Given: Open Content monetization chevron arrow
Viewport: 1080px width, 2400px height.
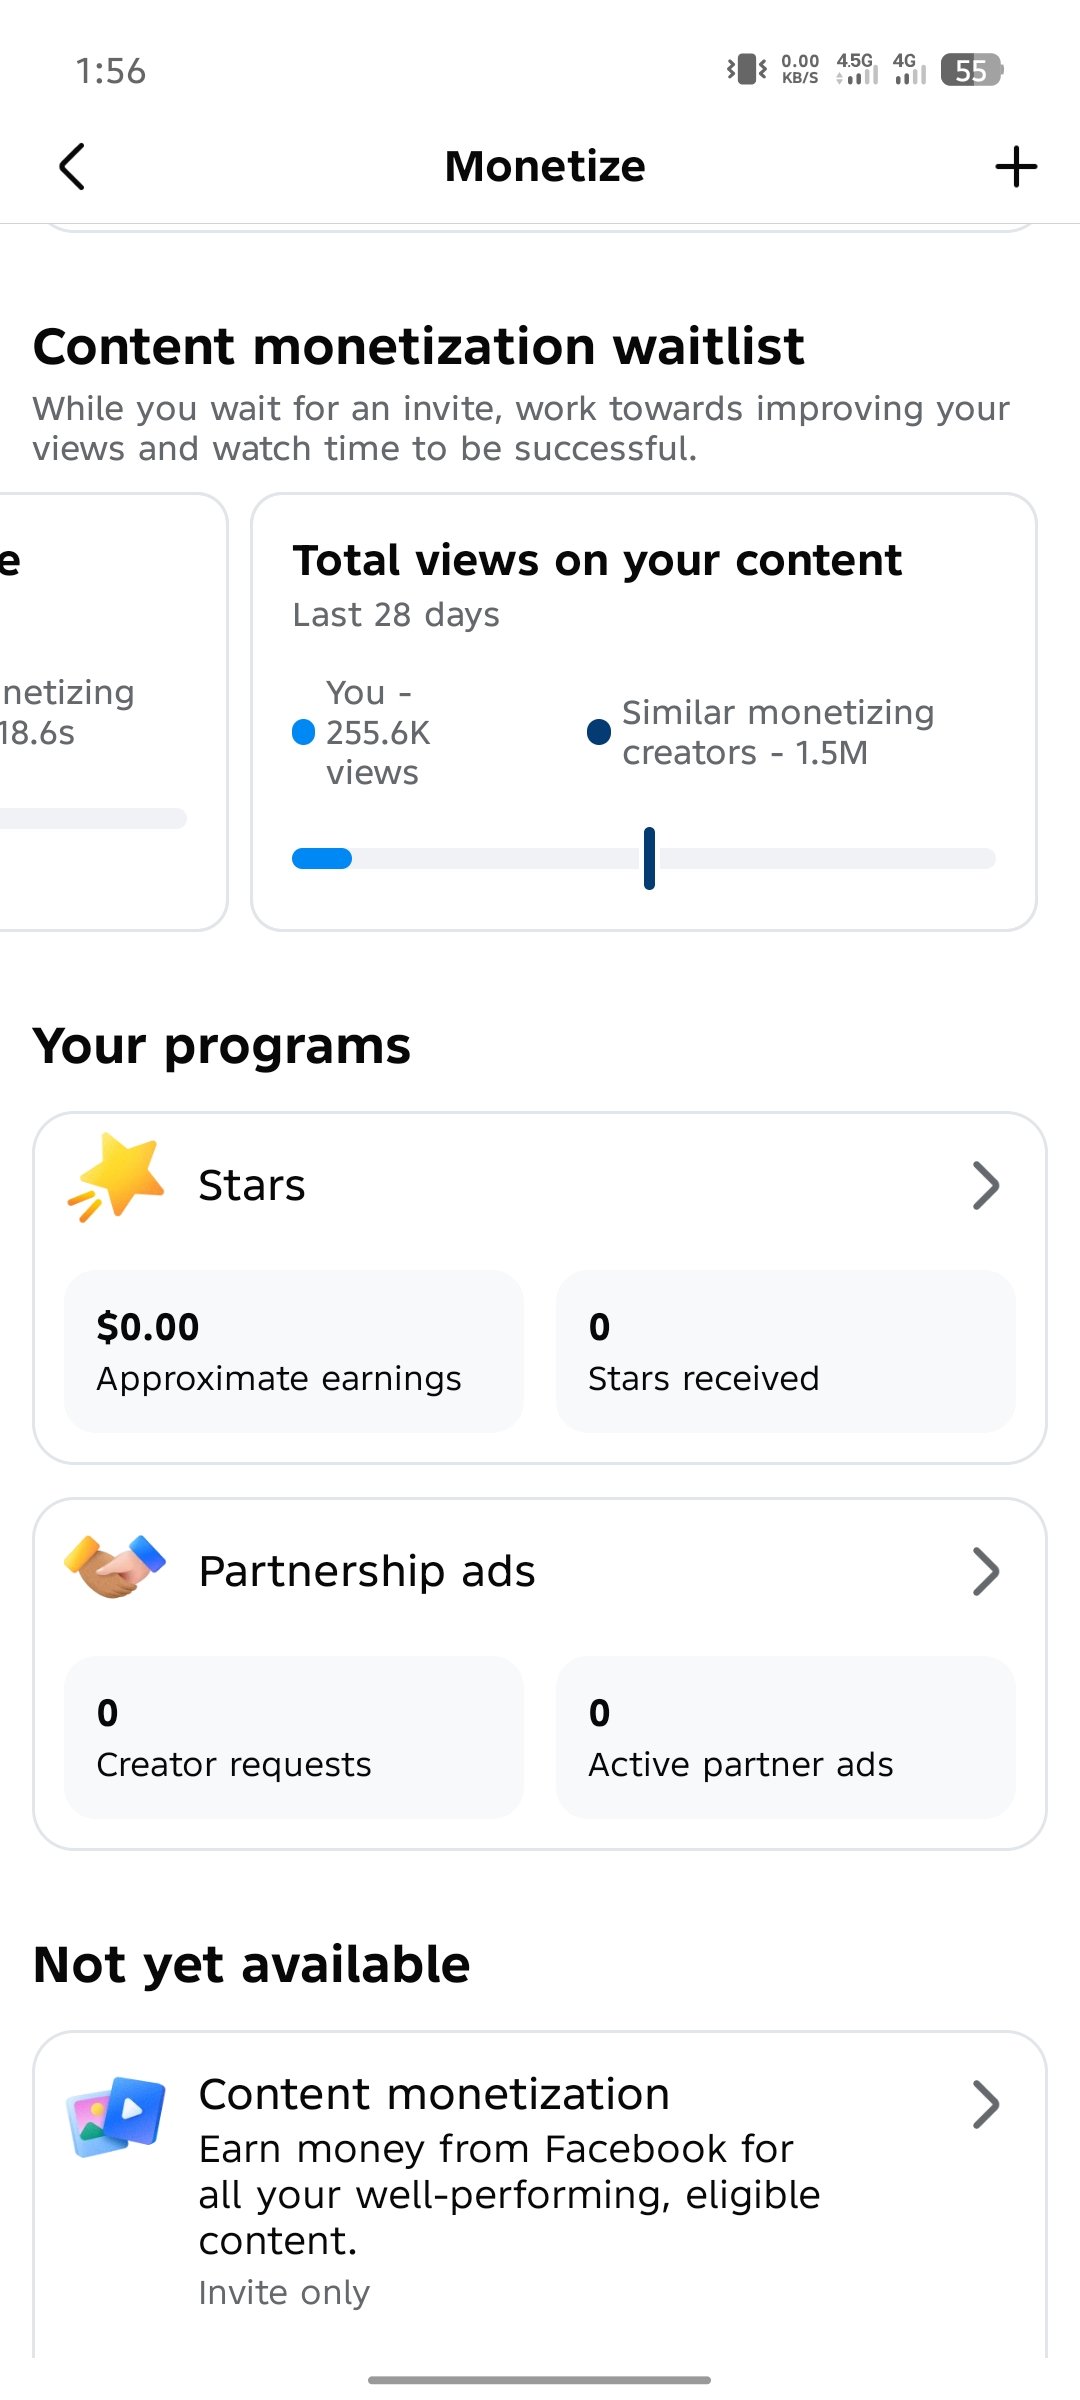Looking at the screenshot, I should click(986, 2105).
